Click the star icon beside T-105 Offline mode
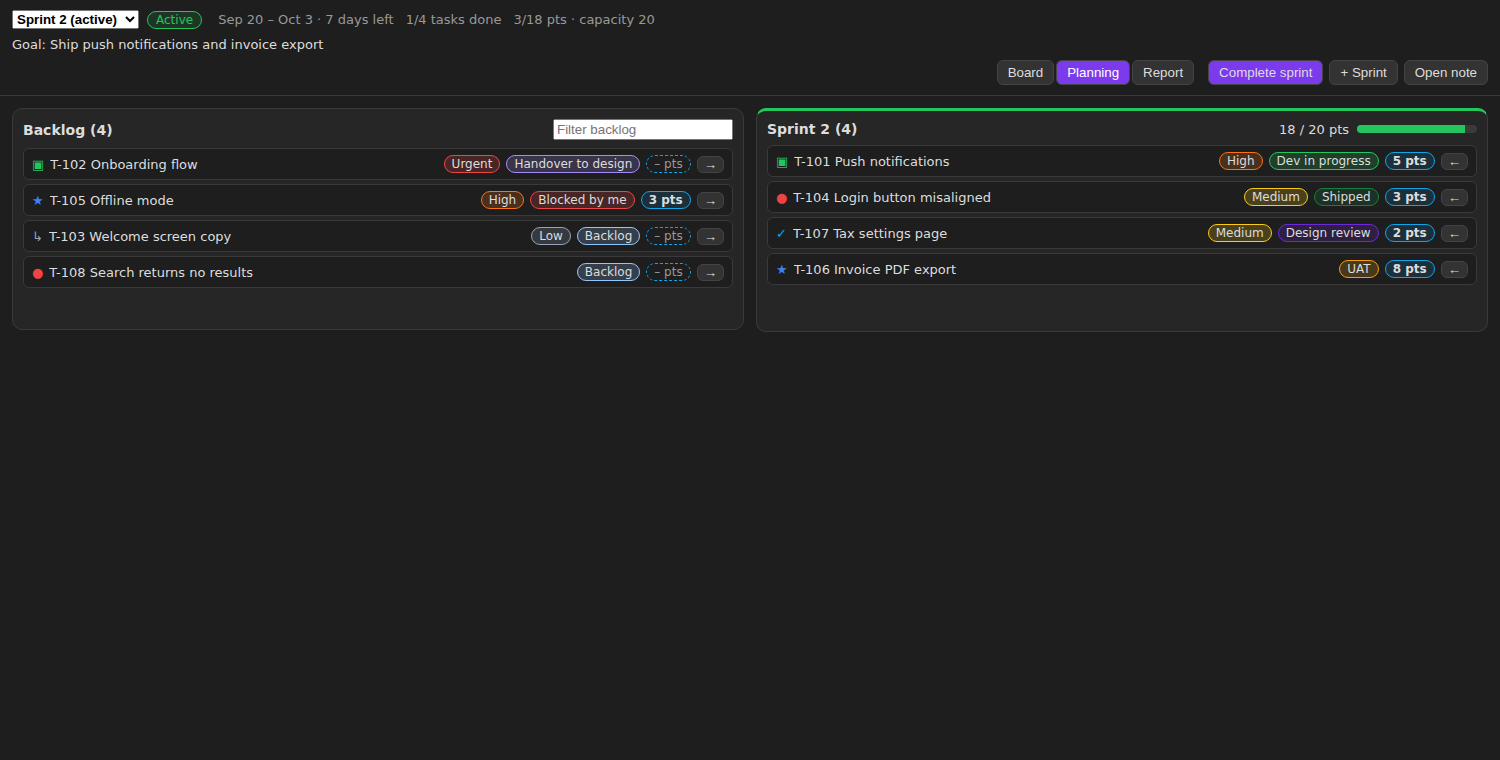 [x=38, y=201]
